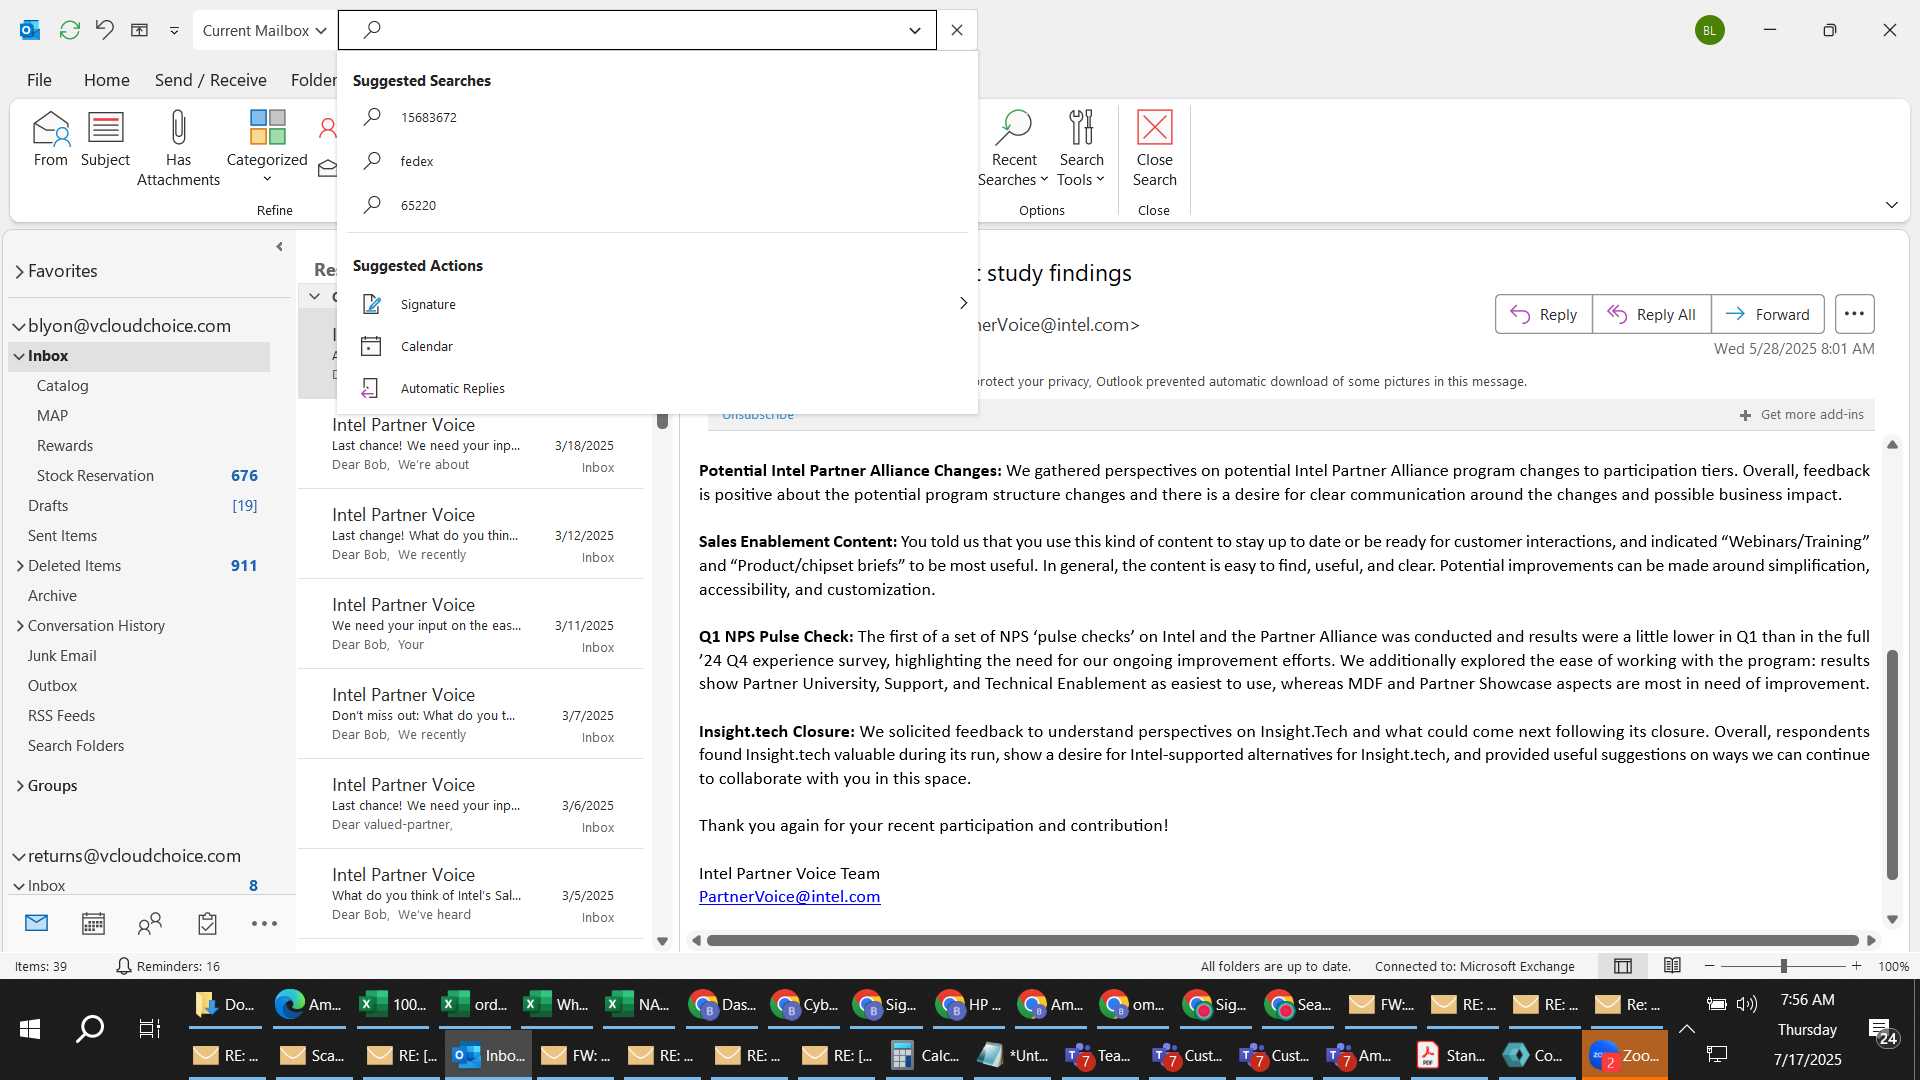Click the Send/Receive sync icon in title bar
The width and height of the screenshot is (1920, 1080).
coord(69,30)
